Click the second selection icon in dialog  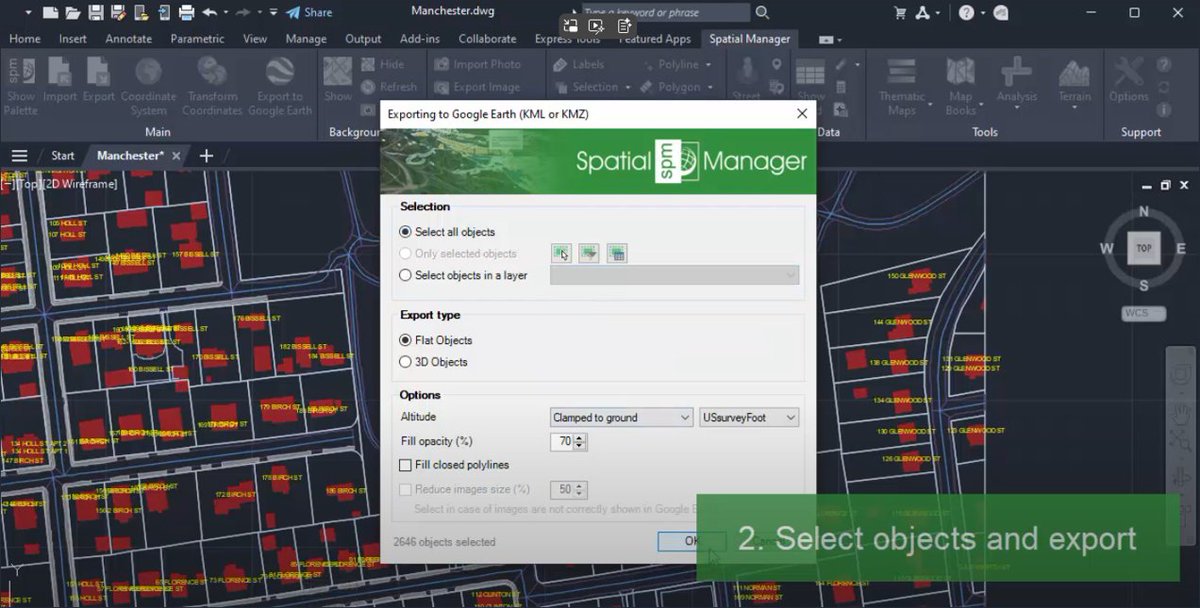pos(589,253)
